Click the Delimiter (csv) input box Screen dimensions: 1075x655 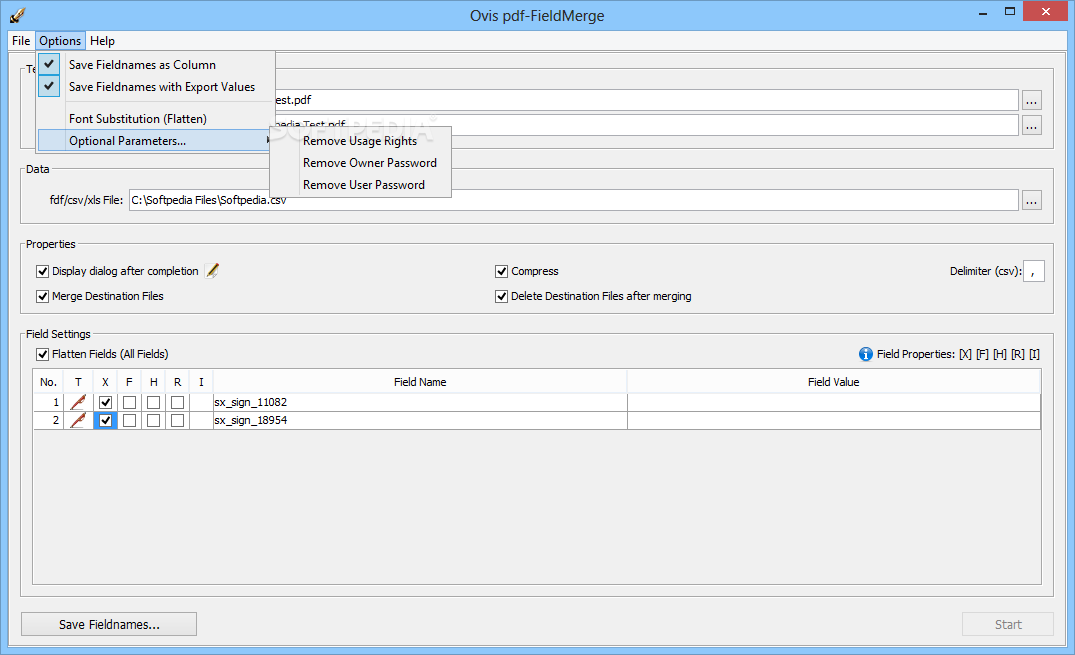click(x=1033, y=271)
